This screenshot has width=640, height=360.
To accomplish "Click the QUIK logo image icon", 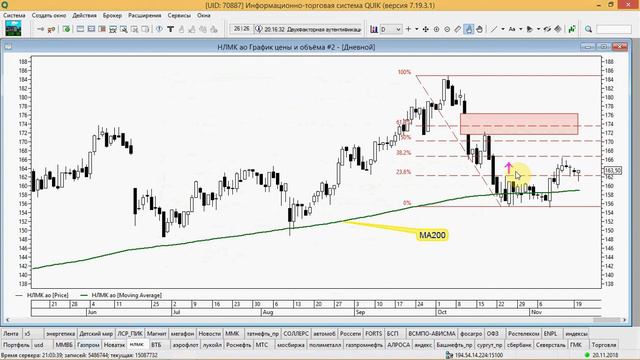I will tap(13, 29).
